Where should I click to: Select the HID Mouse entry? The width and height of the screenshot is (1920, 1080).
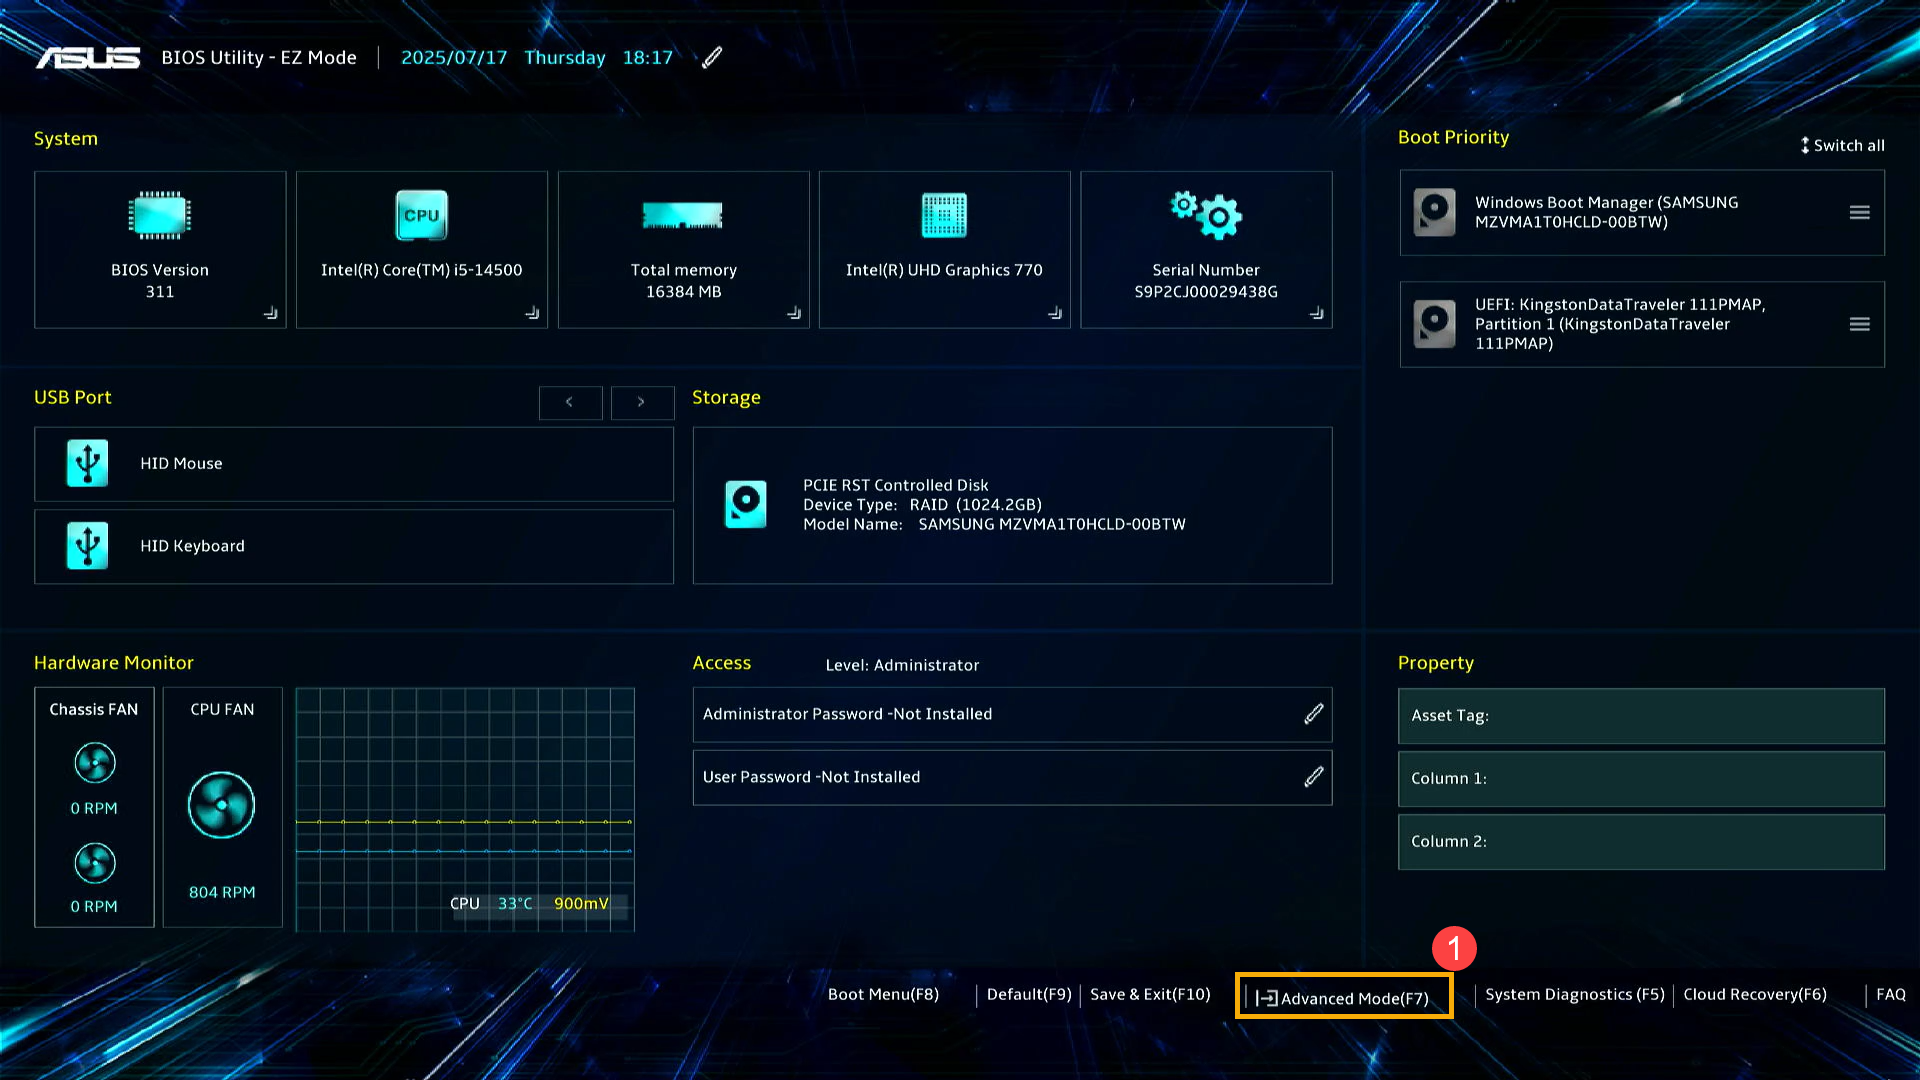[x=354, y=464]
